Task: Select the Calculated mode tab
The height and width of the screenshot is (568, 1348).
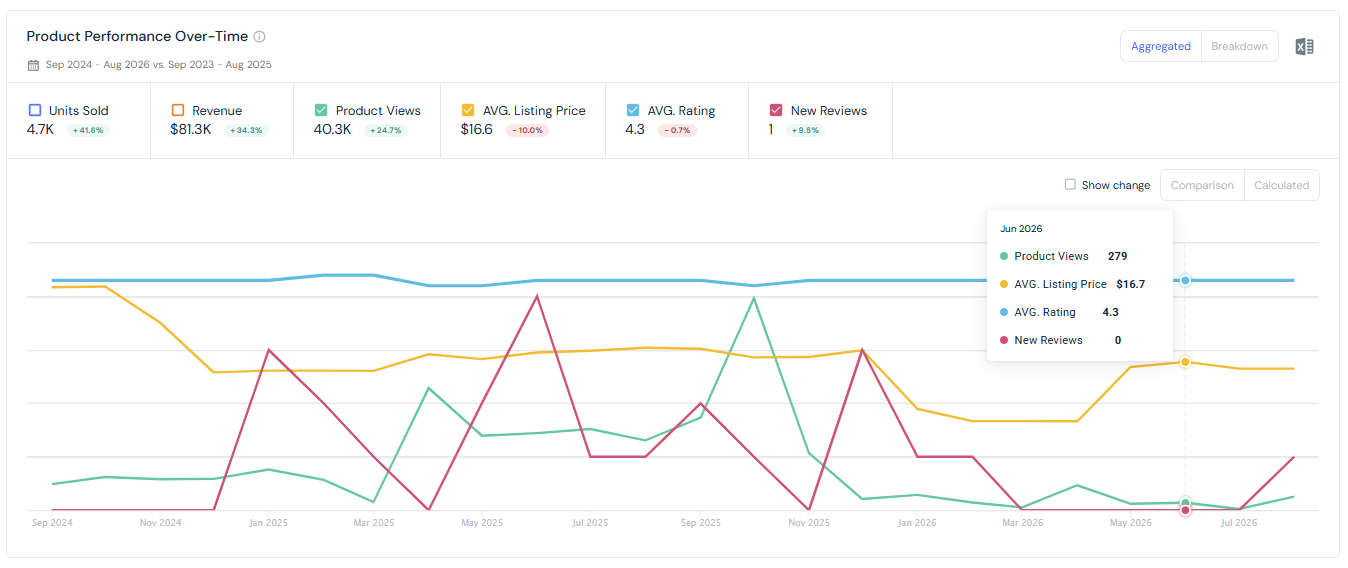Action: click(1281, 185)
